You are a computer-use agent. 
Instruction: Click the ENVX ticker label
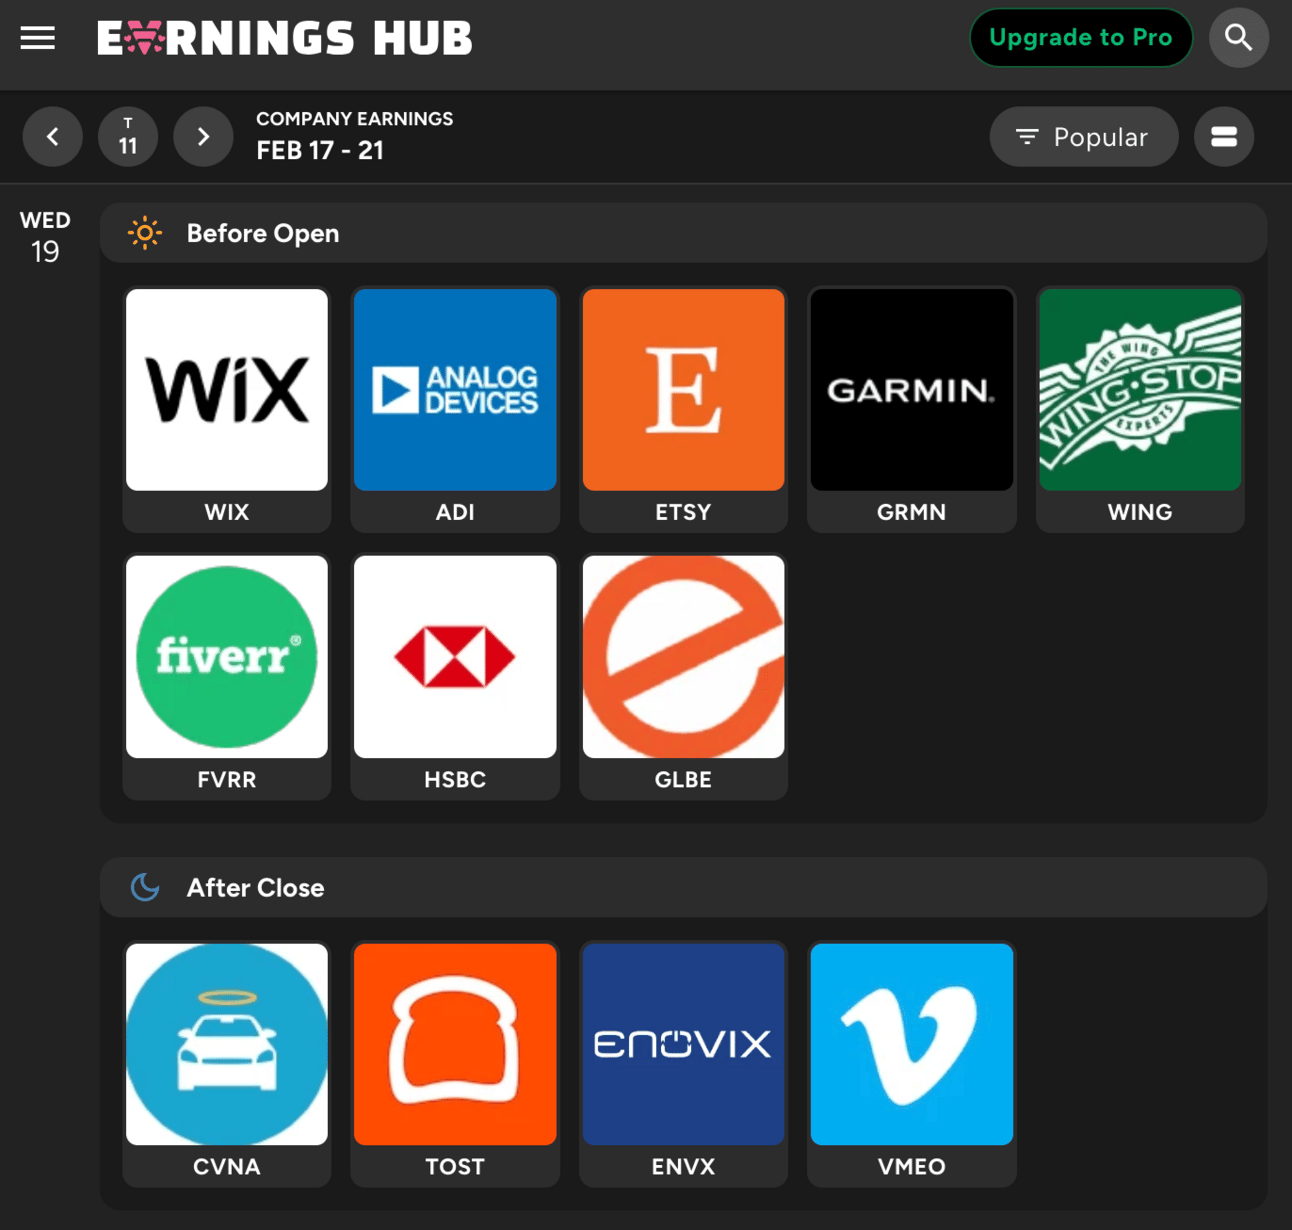[x=683, y=1166]
